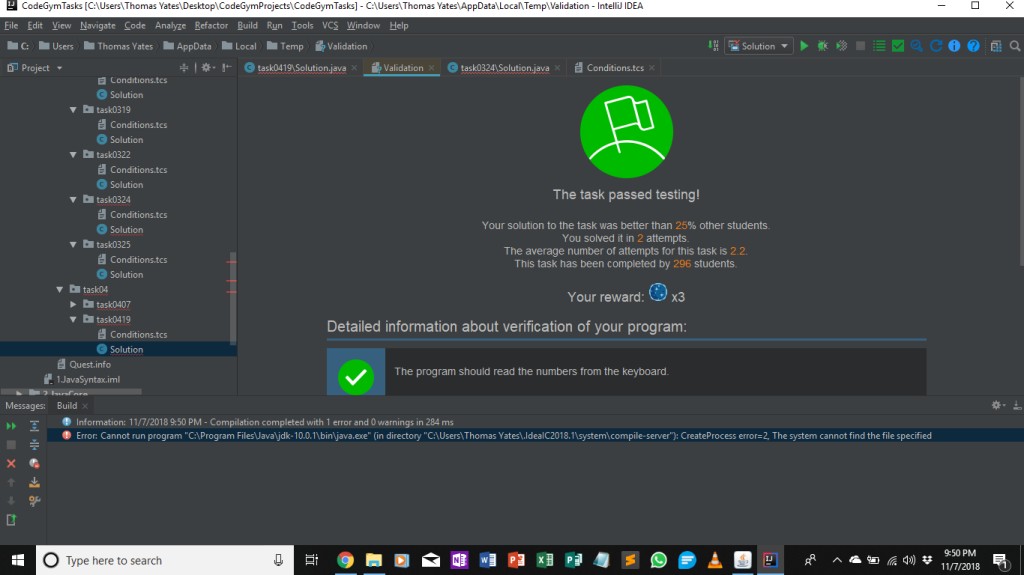Switch to the Conditions.tcs editor tab
The width and height of the screenshot is (1024, 575).
tap(614, 68)
